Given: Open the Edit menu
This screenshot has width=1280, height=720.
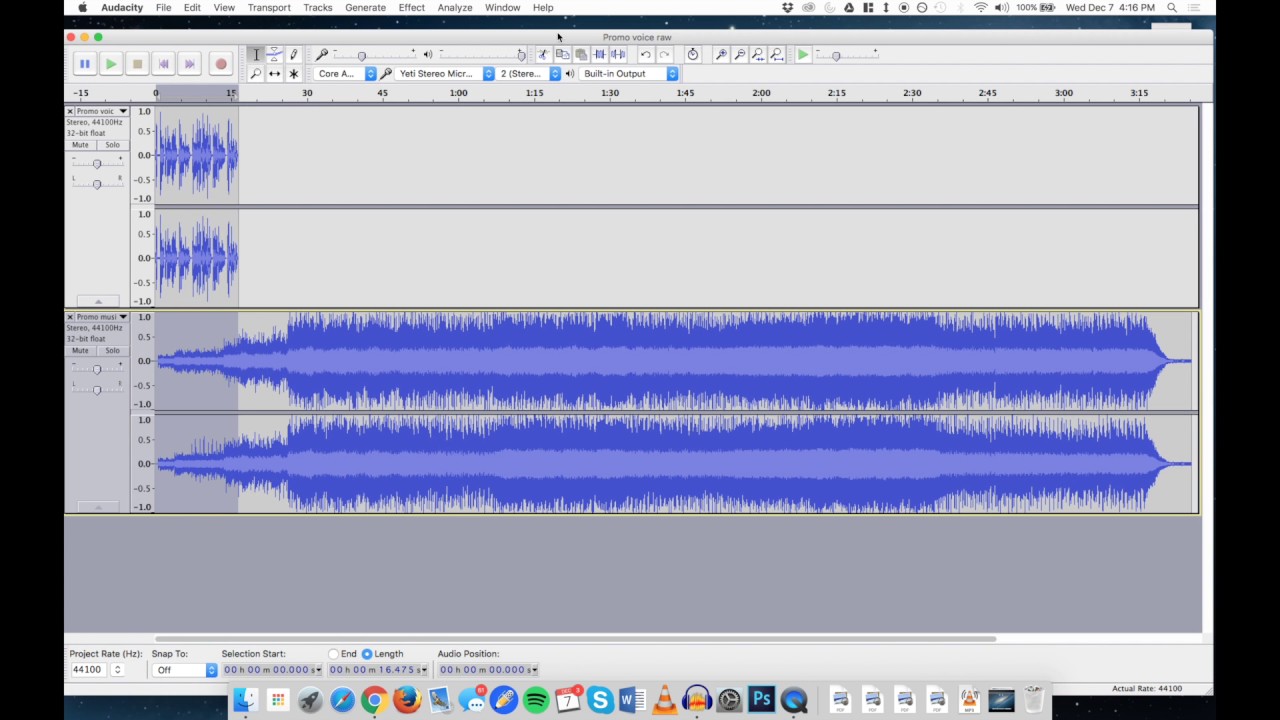Looking at the screenshot, I should pos(192,7).
